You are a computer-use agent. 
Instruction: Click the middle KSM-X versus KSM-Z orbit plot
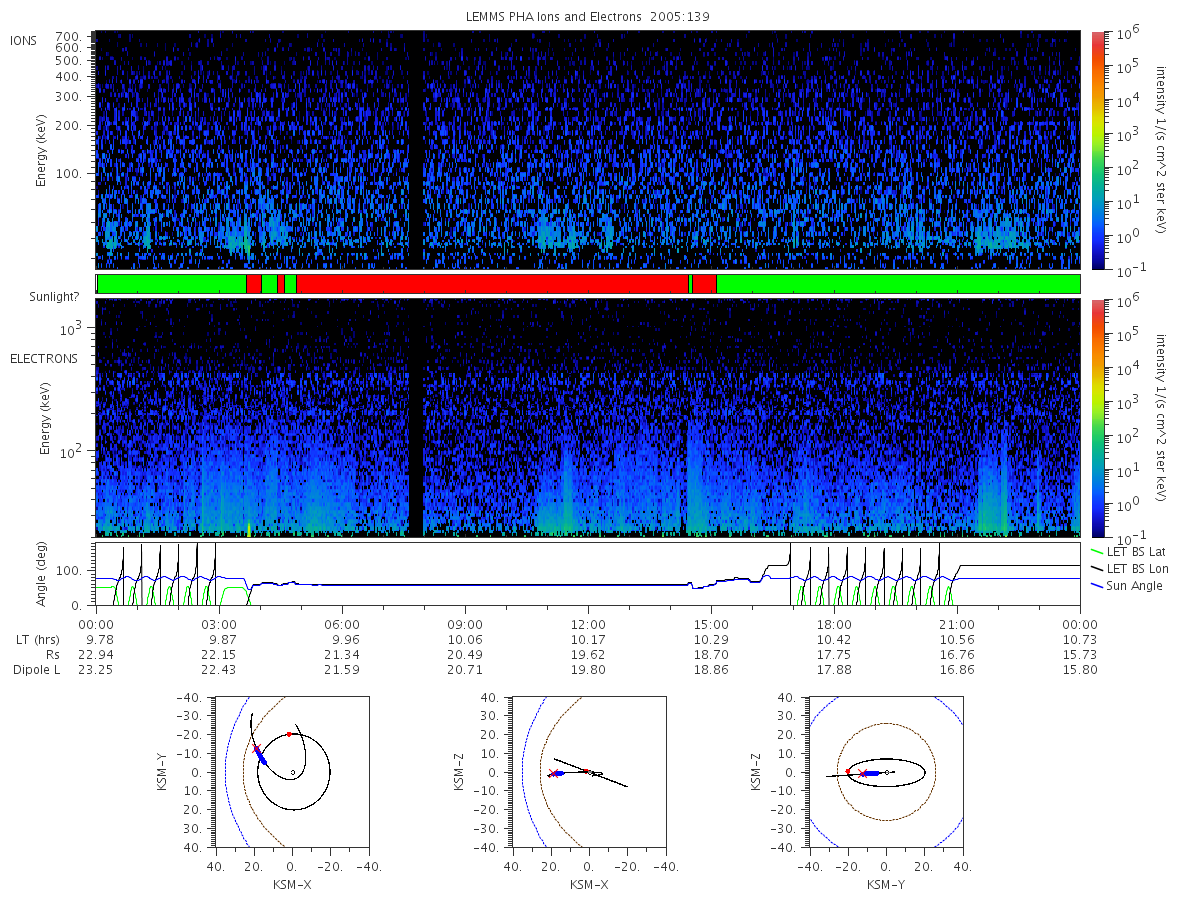[588, 772]
